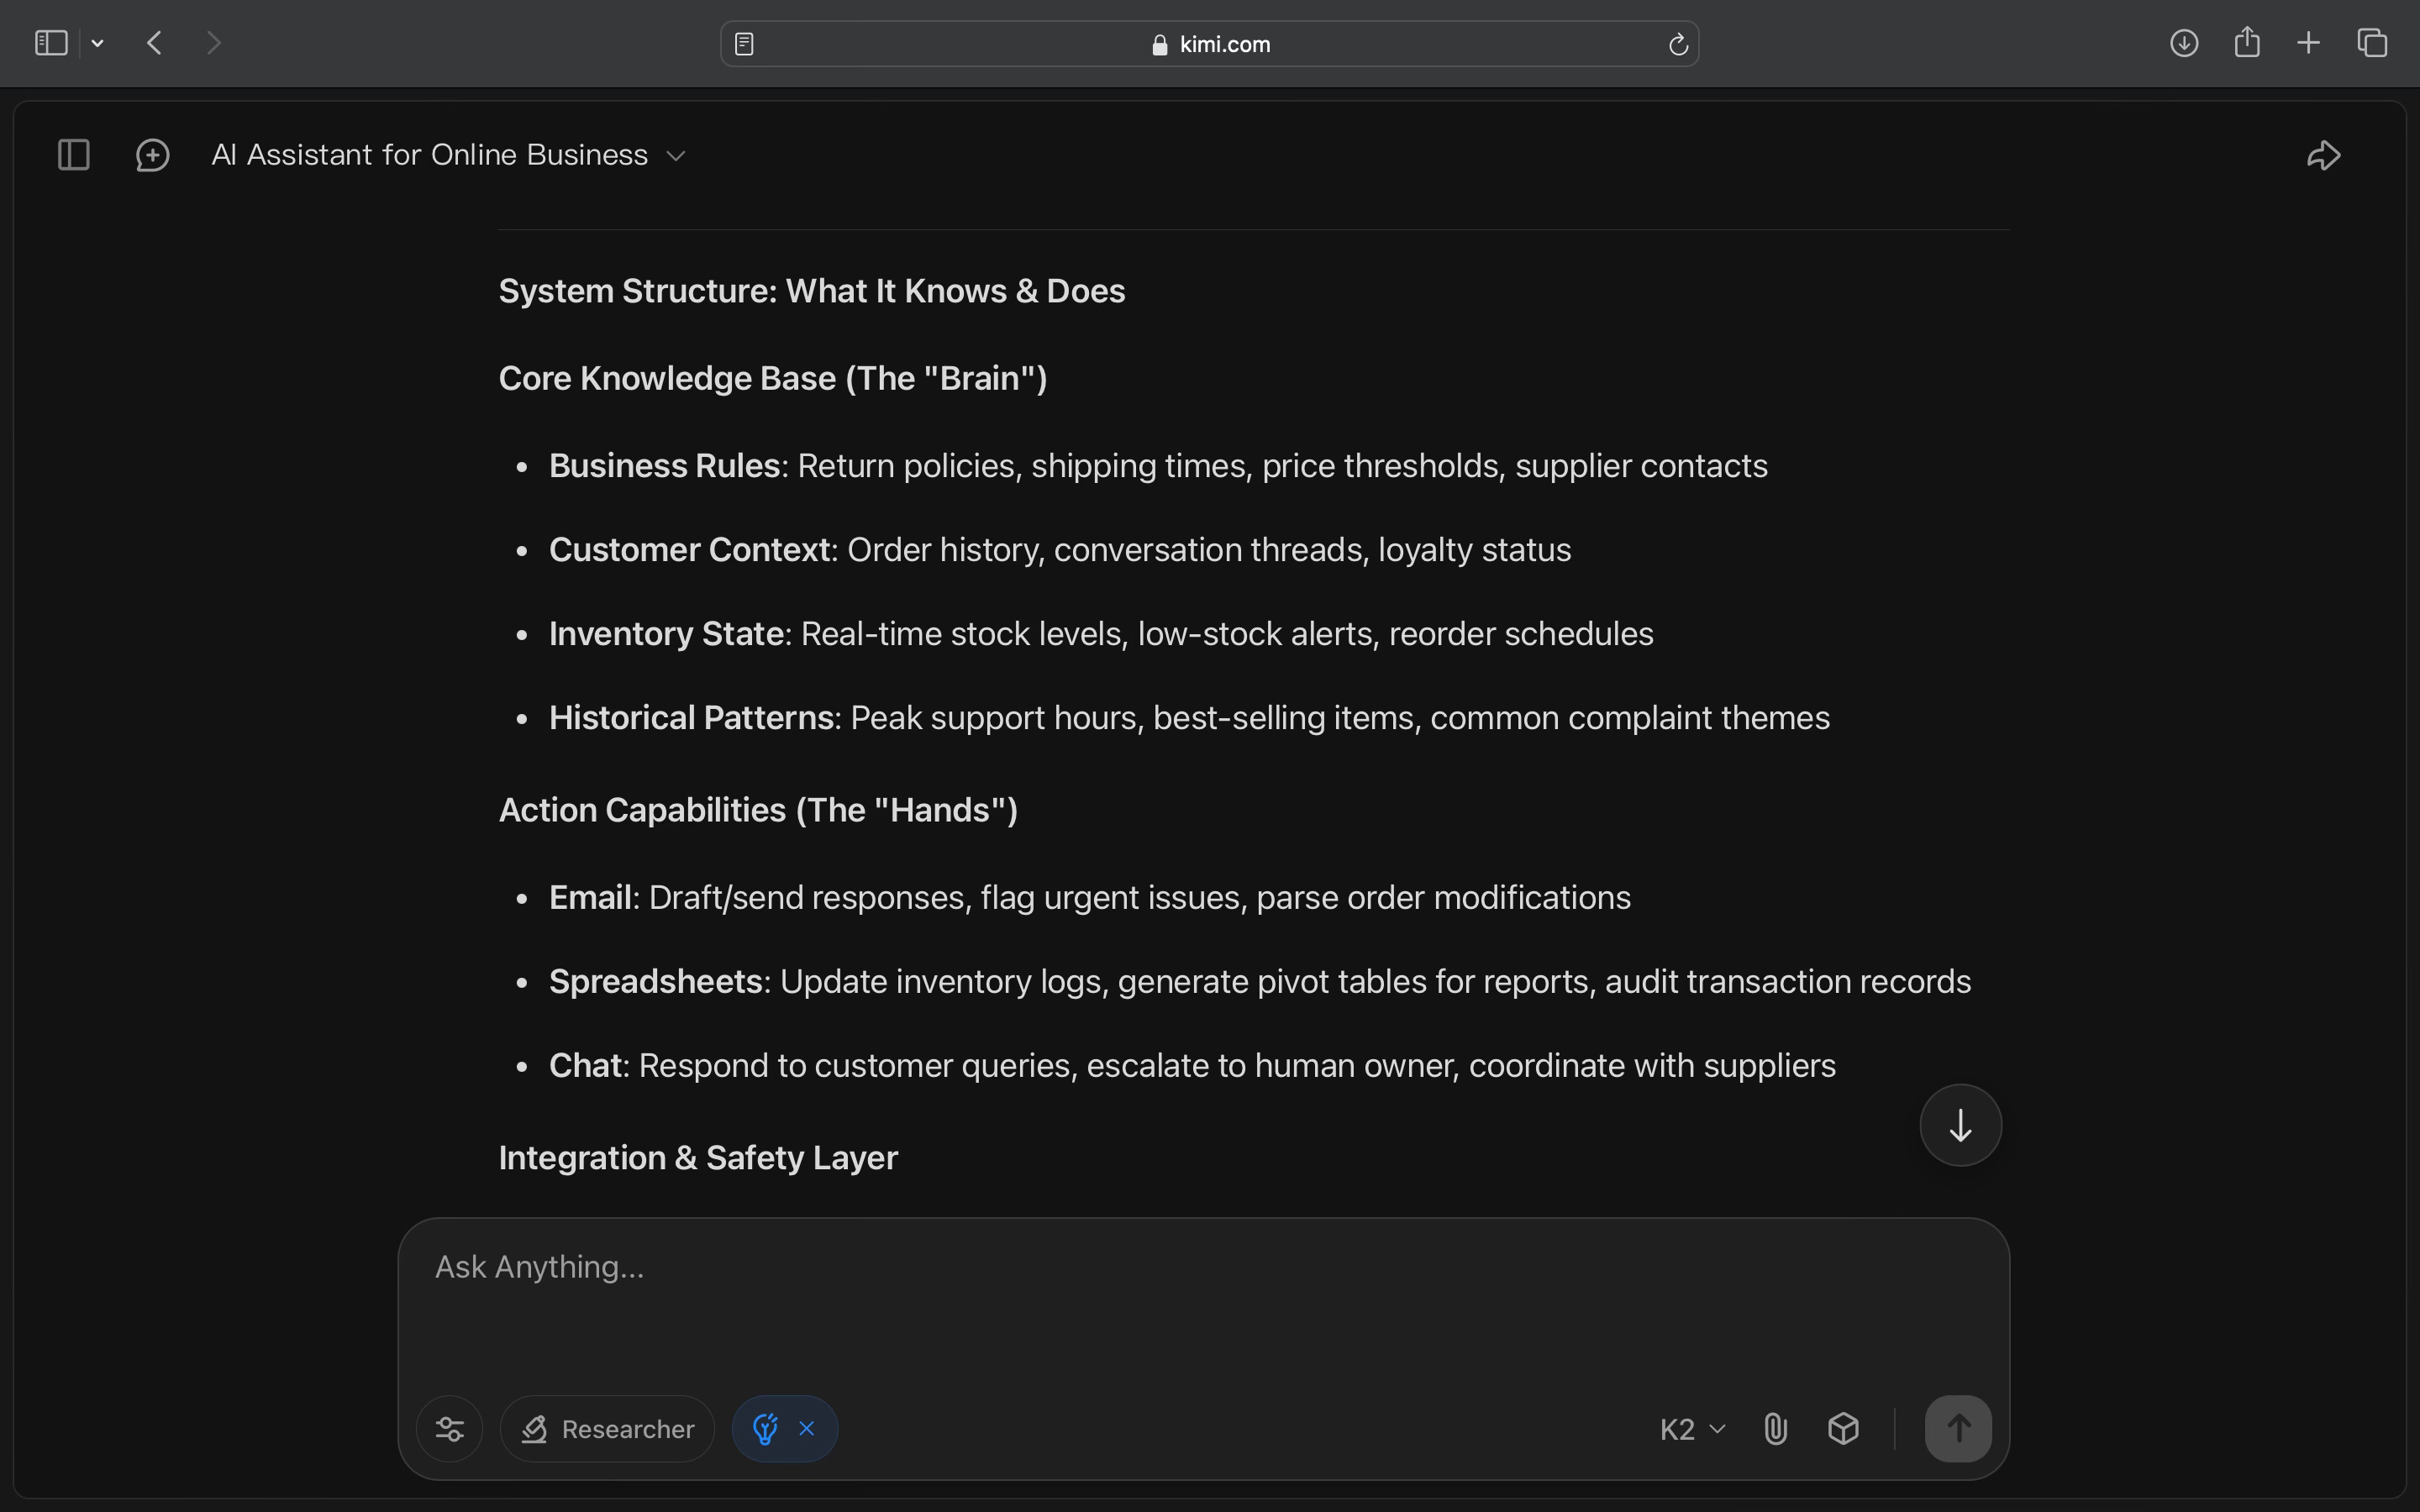Open the settings sliders icon in input
Image resolution: width=2420 pixels, height=1512 pixels.
tap(450, 1429)
